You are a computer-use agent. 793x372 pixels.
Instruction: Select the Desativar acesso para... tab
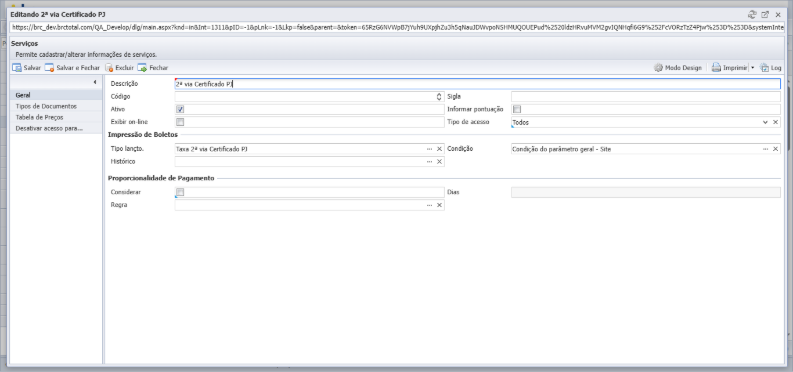(x=56, y=128)
